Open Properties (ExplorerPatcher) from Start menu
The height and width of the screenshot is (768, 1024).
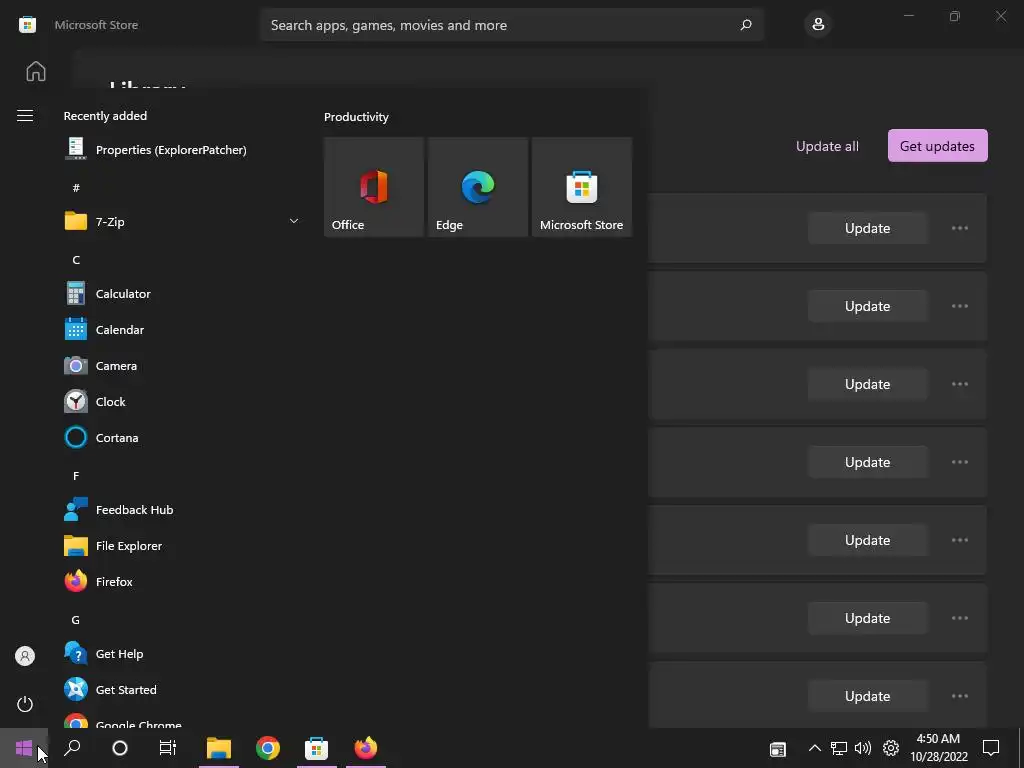tap(181, 150)
